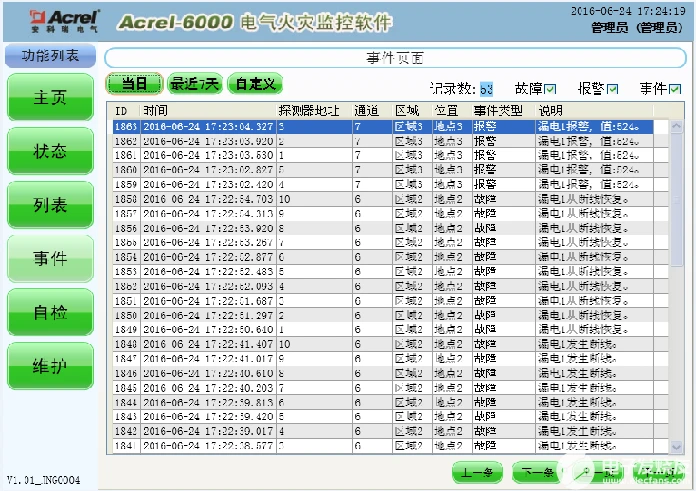Uncheck the 报警 alarm filter

[x=613, y=89]
